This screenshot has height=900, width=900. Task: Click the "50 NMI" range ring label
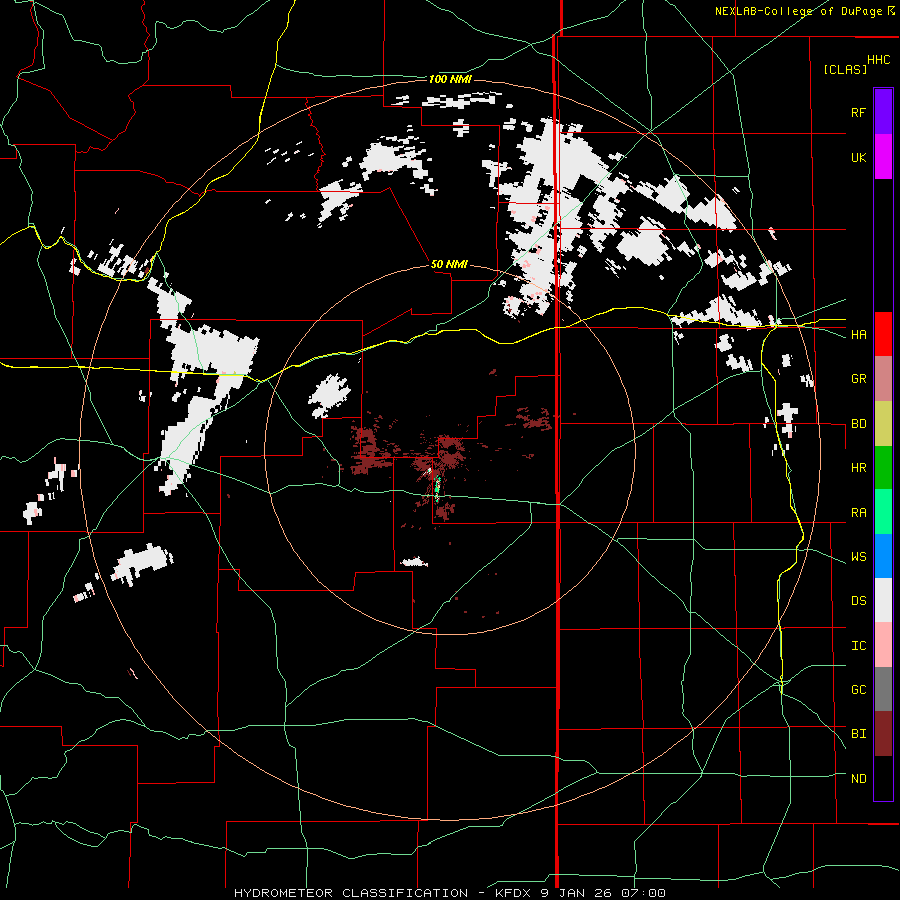pos(449,265)
